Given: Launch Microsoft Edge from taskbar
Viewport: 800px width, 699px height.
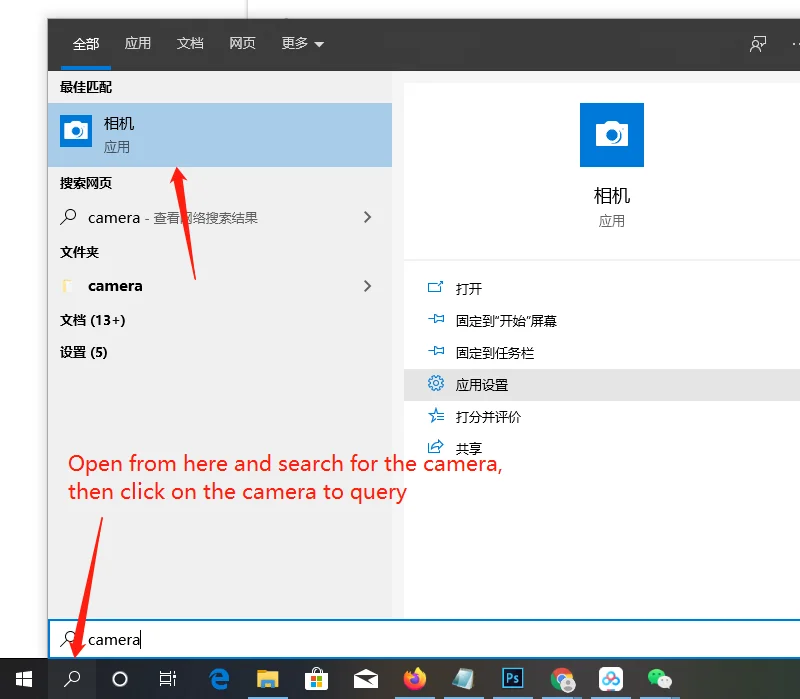Looking at the screenshot, I should (x=219, y=679).
